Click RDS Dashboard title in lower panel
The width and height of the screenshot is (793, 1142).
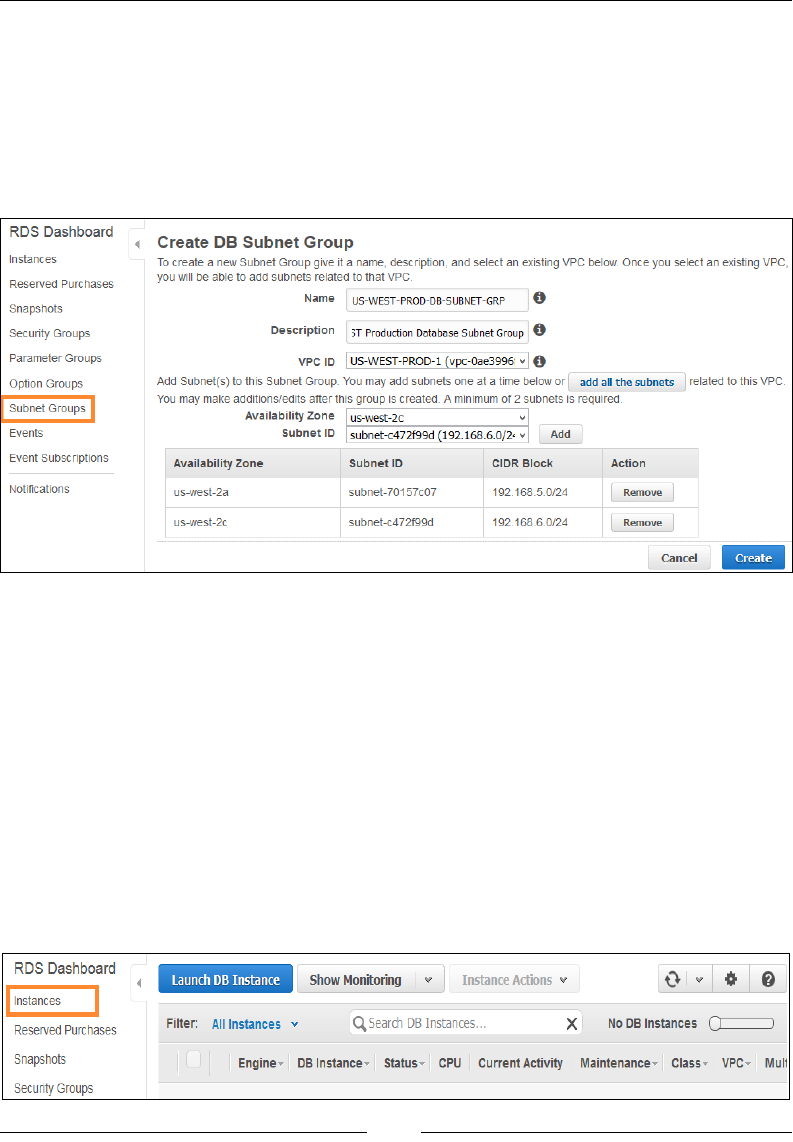point(65,969)
